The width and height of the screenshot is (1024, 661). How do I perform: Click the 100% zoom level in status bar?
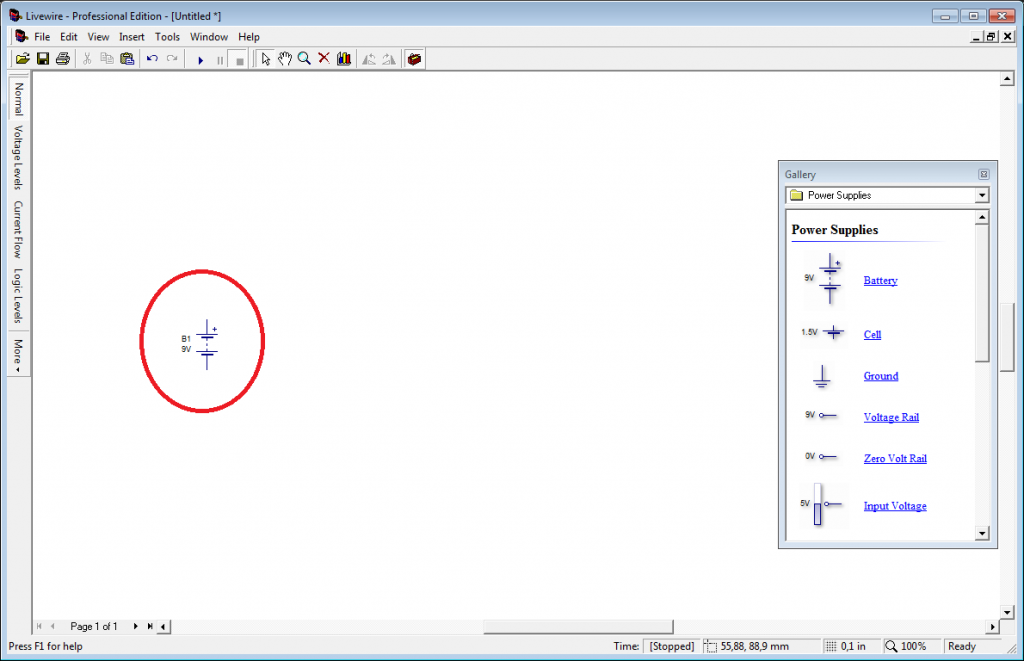(x=913, y=646)
